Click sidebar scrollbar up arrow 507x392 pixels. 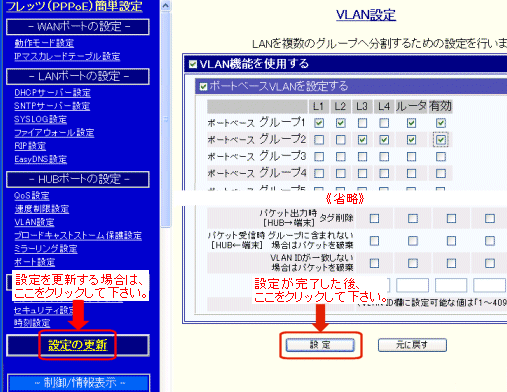tap(165, 6)
